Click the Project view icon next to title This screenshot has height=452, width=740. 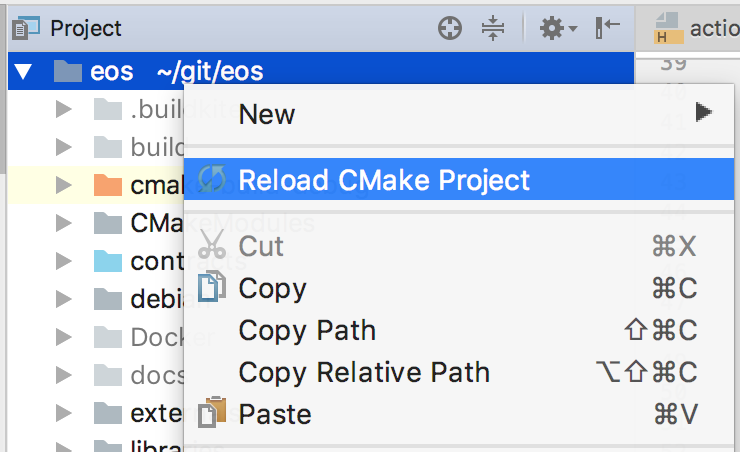25,28
